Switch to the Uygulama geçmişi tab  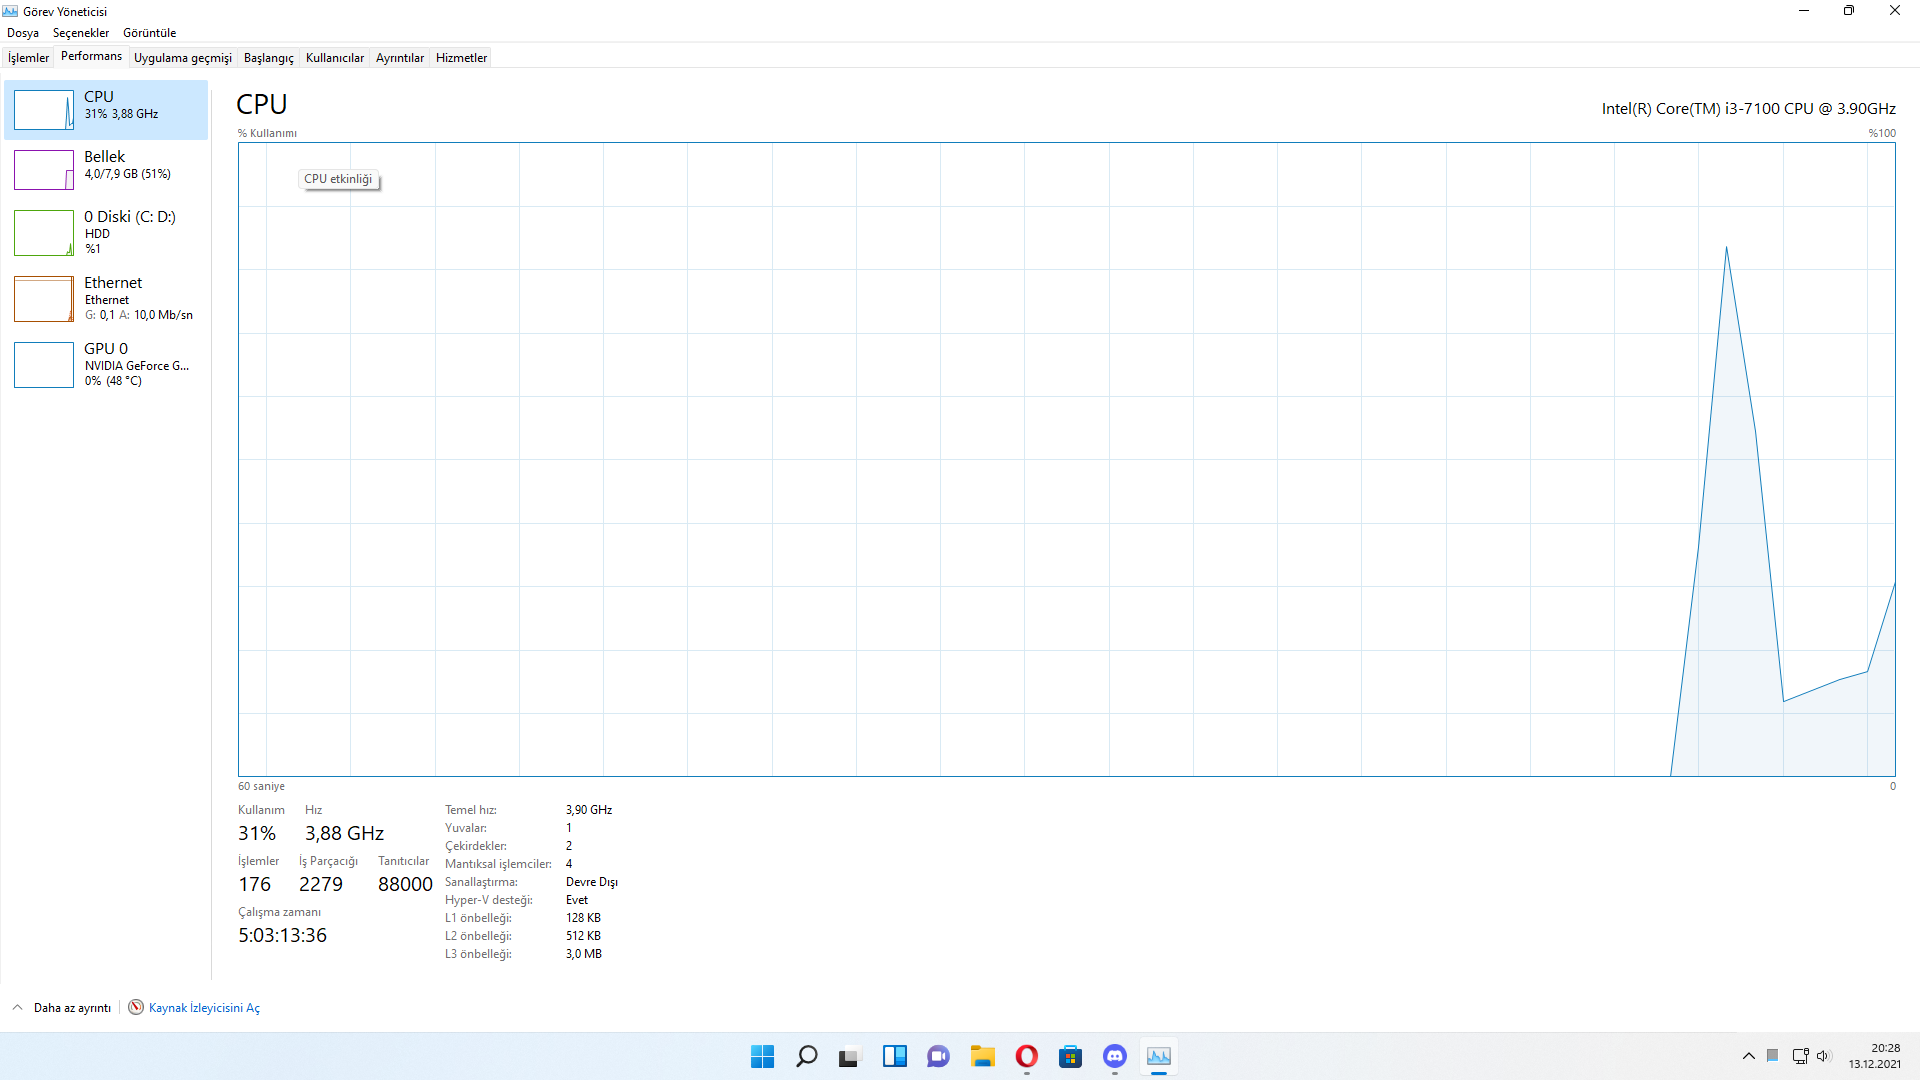point(182,58)
